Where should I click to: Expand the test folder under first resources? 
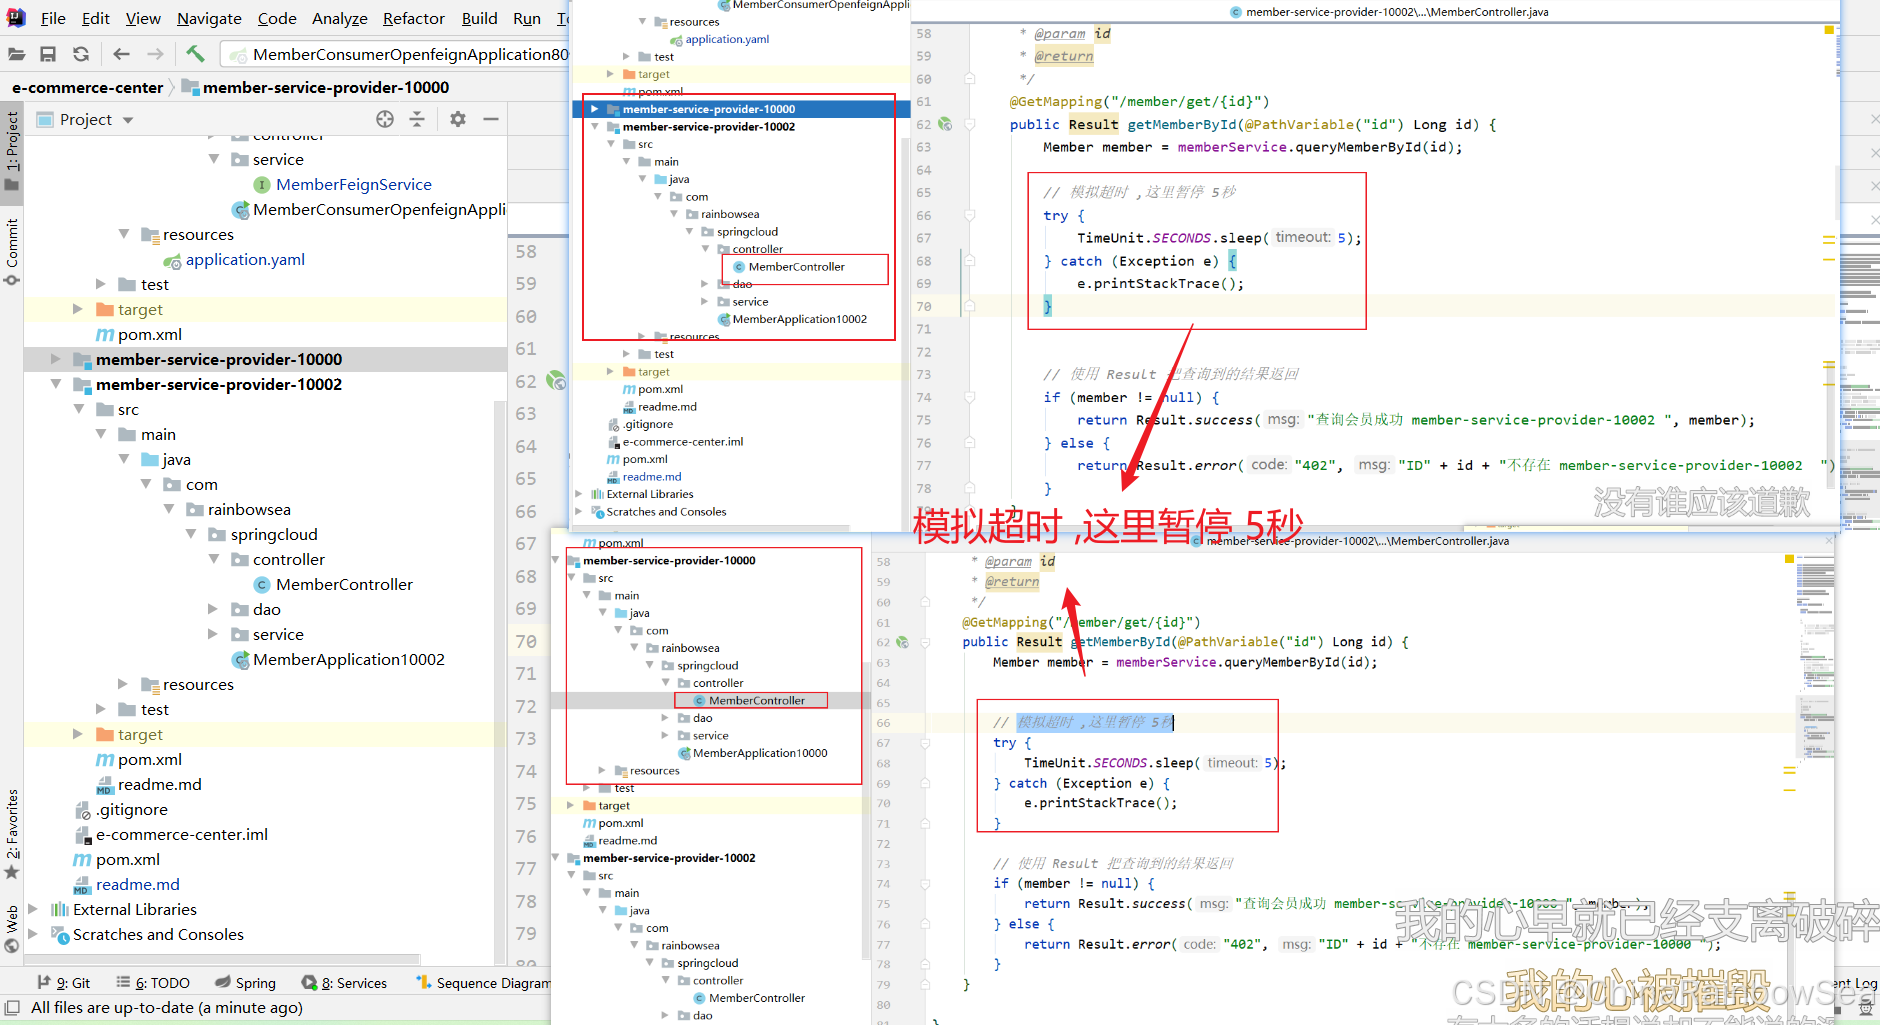pos(100,284)
